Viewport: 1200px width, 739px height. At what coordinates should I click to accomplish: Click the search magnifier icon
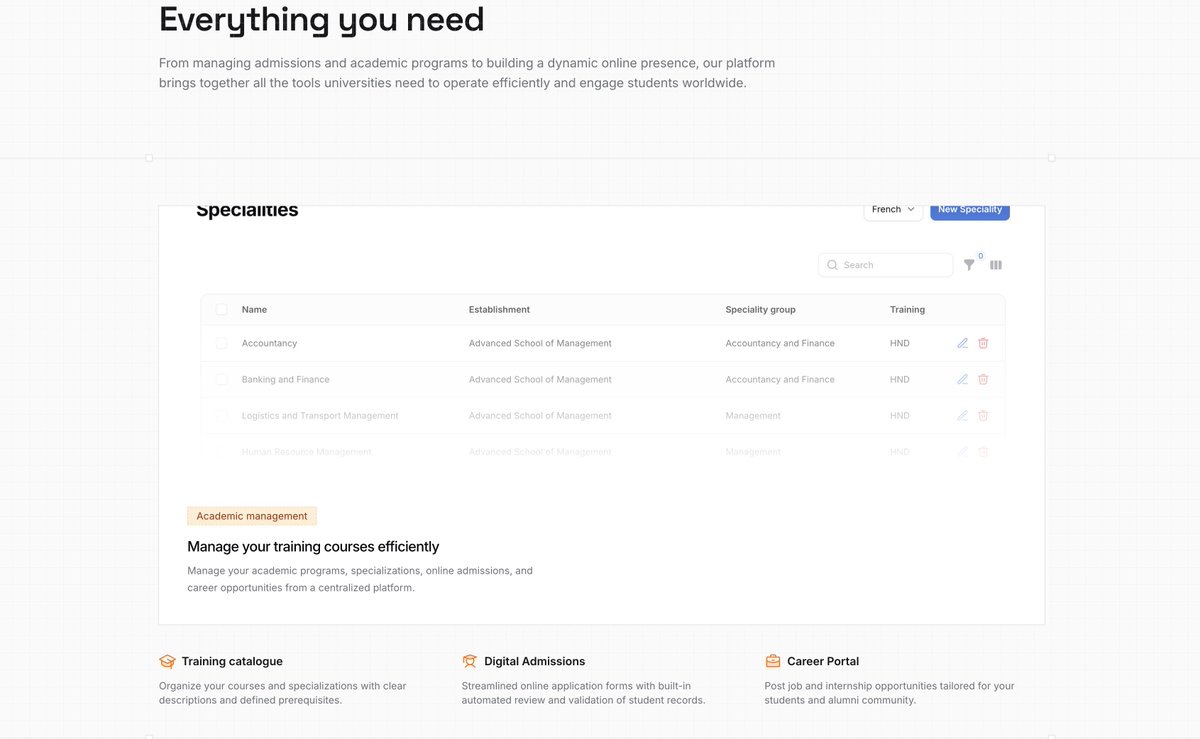(x=832, y=265)
